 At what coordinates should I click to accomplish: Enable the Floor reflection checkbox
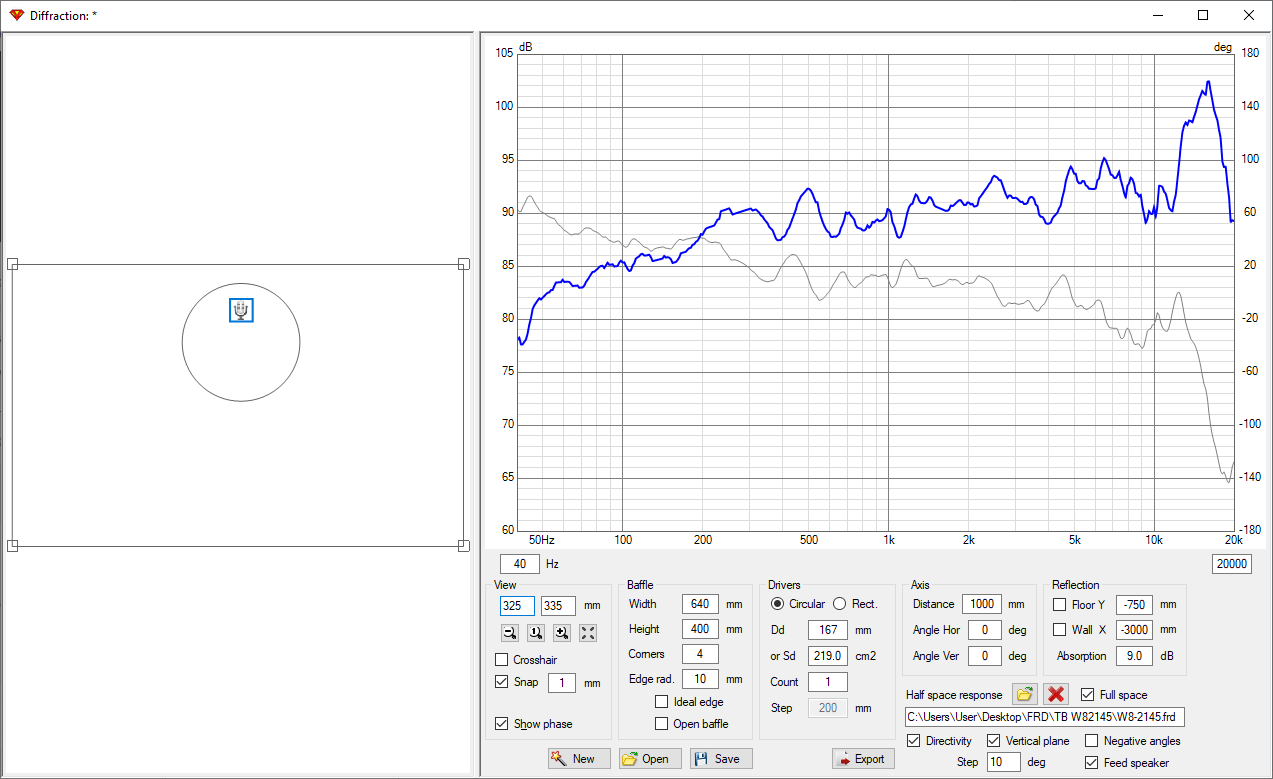click(1060, 605)
